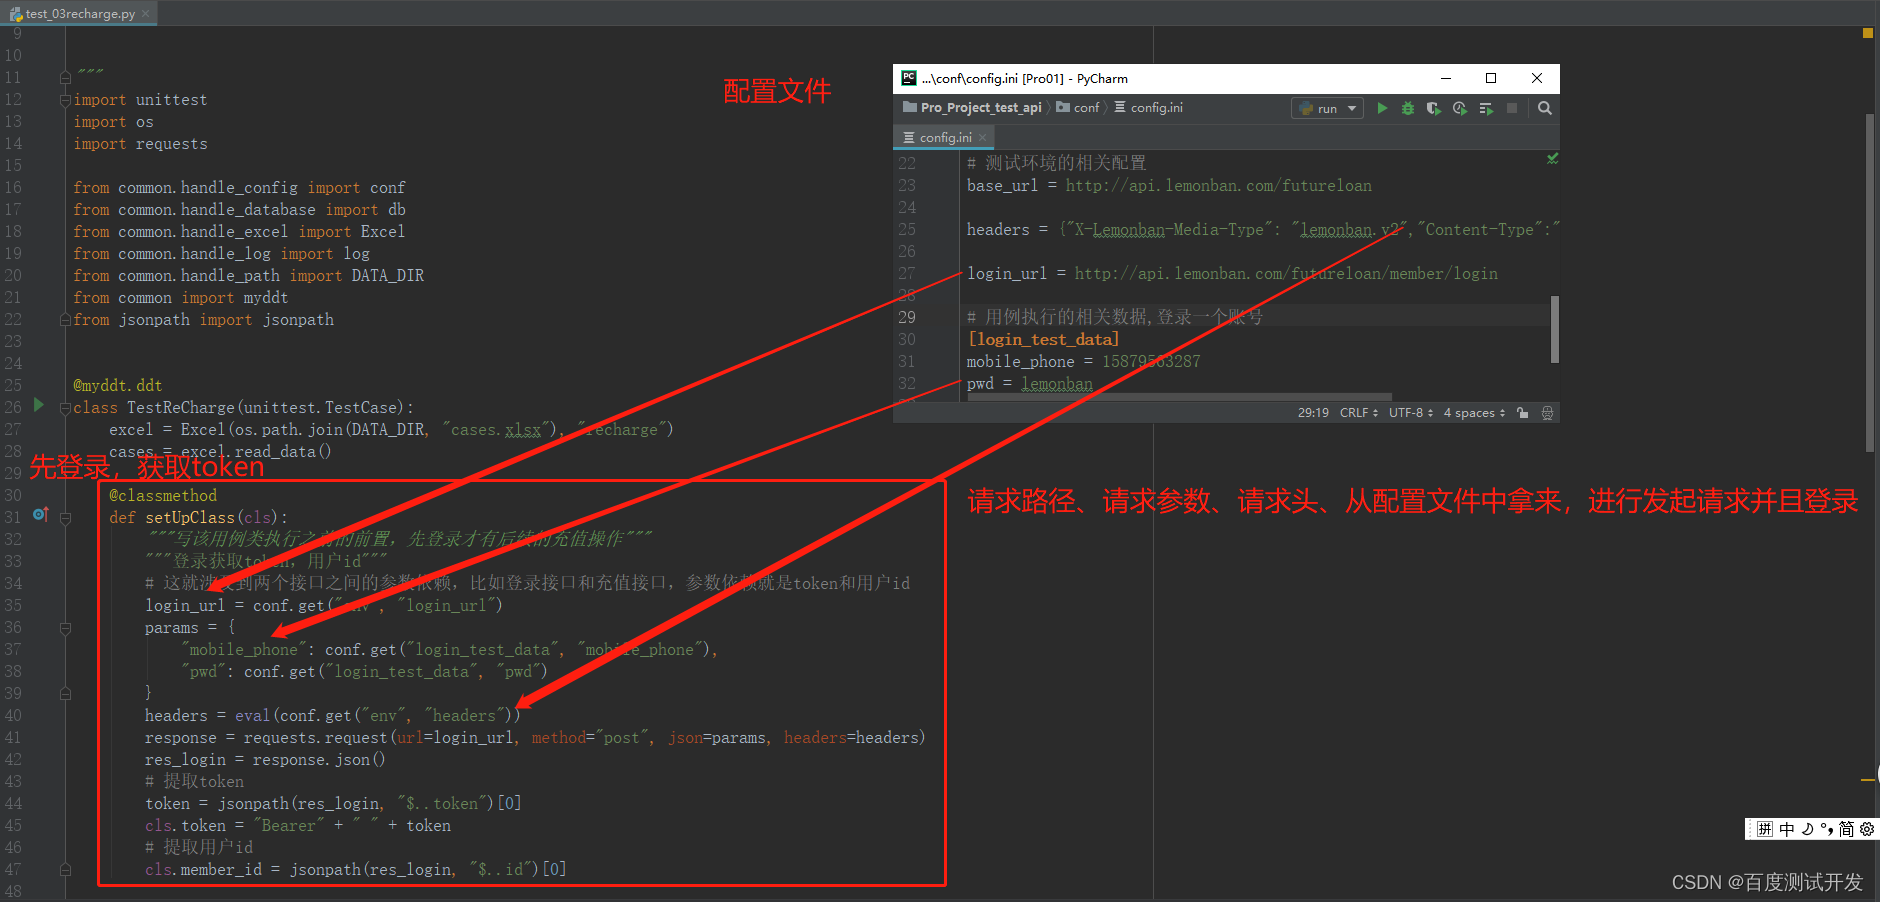Viewport: 1880px width, 902px height.
Task: Click @myddt.ddt decorator text
Action: coord(117,386)
